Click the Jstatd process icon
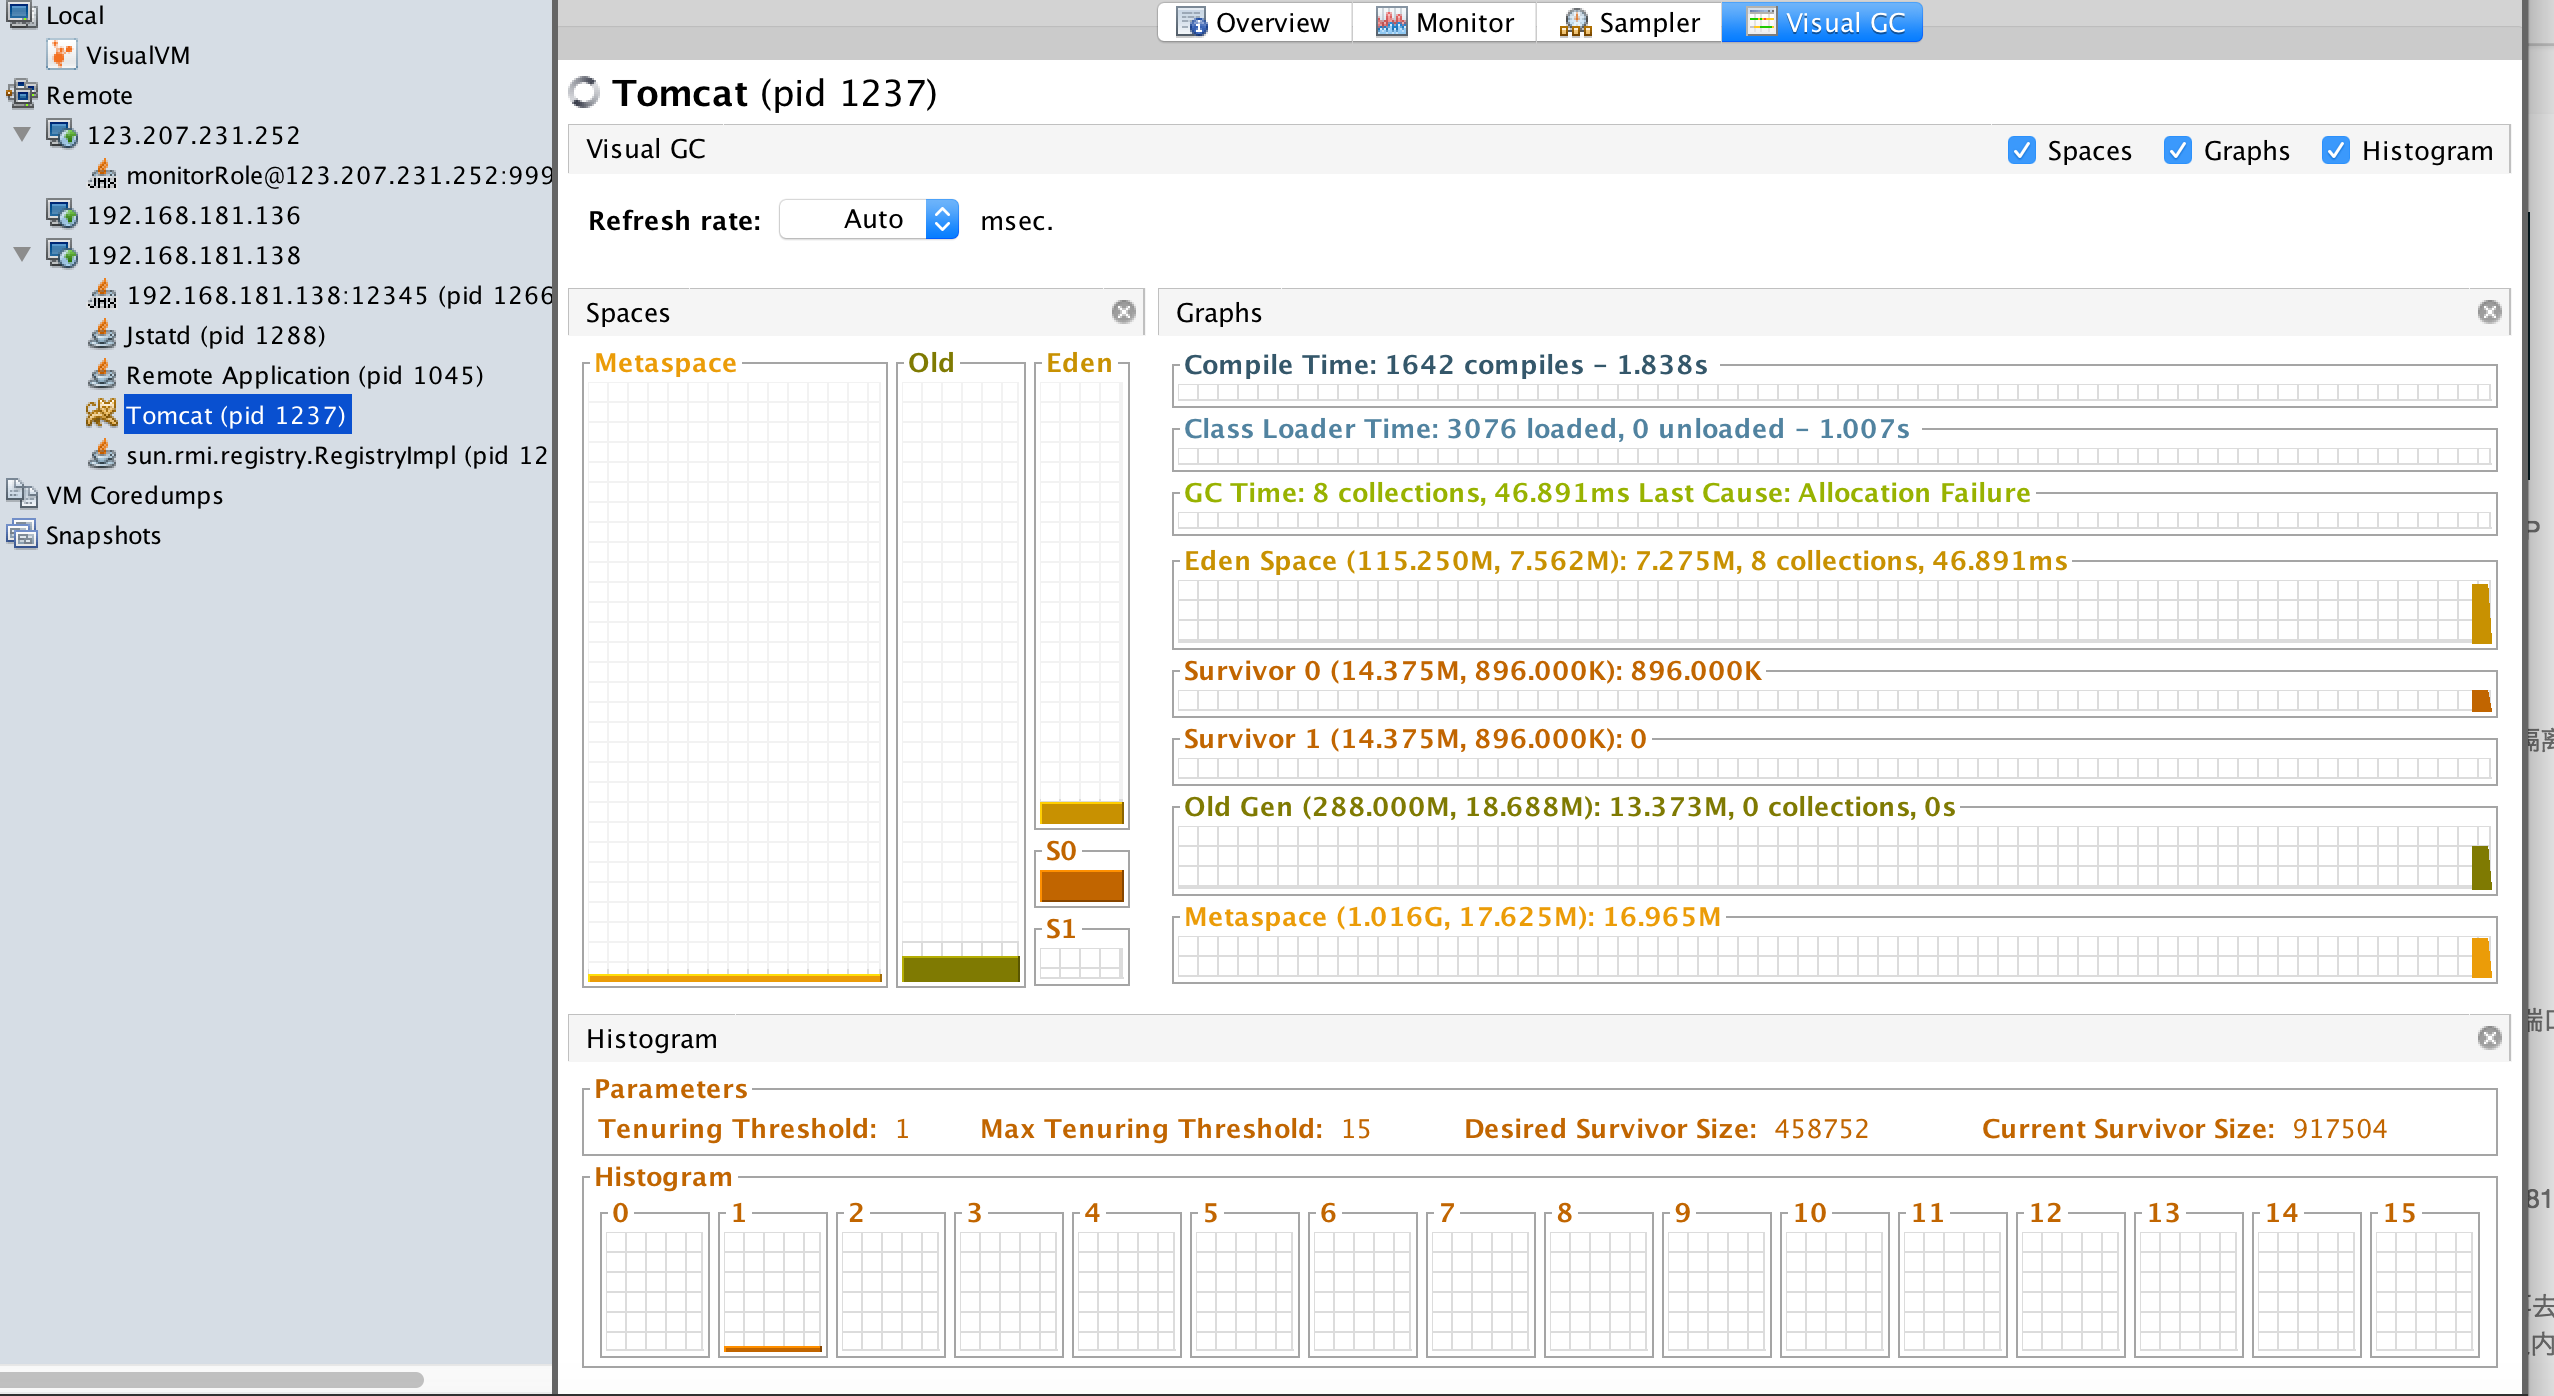The width and height of the screenshot is (2554, 1396). point(102,335)
